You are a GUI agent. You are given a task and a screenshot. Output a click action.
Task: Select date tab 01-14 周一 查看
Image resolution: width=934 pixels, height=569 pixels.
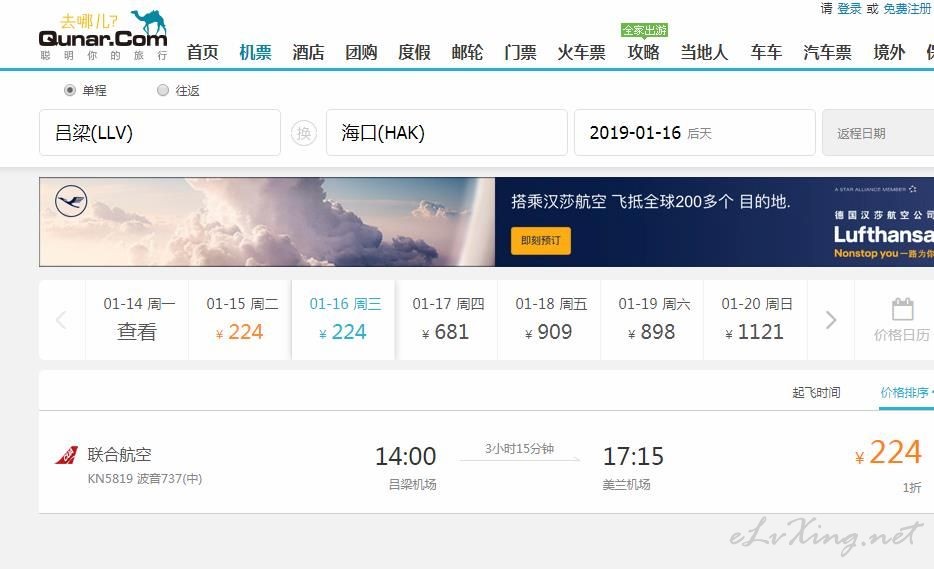[138, 320]
